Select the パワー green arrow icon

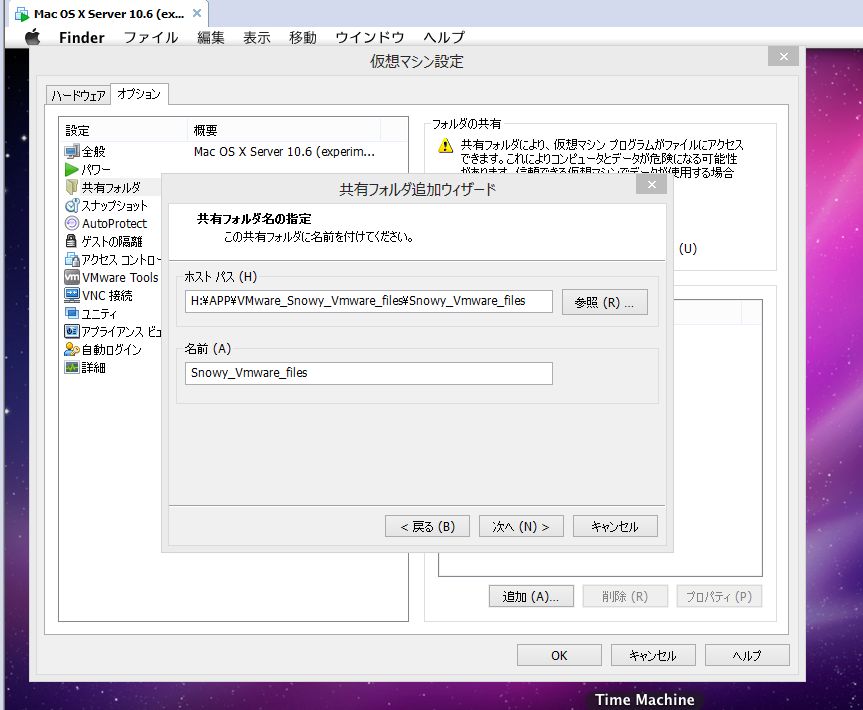(x=72, y=170)
